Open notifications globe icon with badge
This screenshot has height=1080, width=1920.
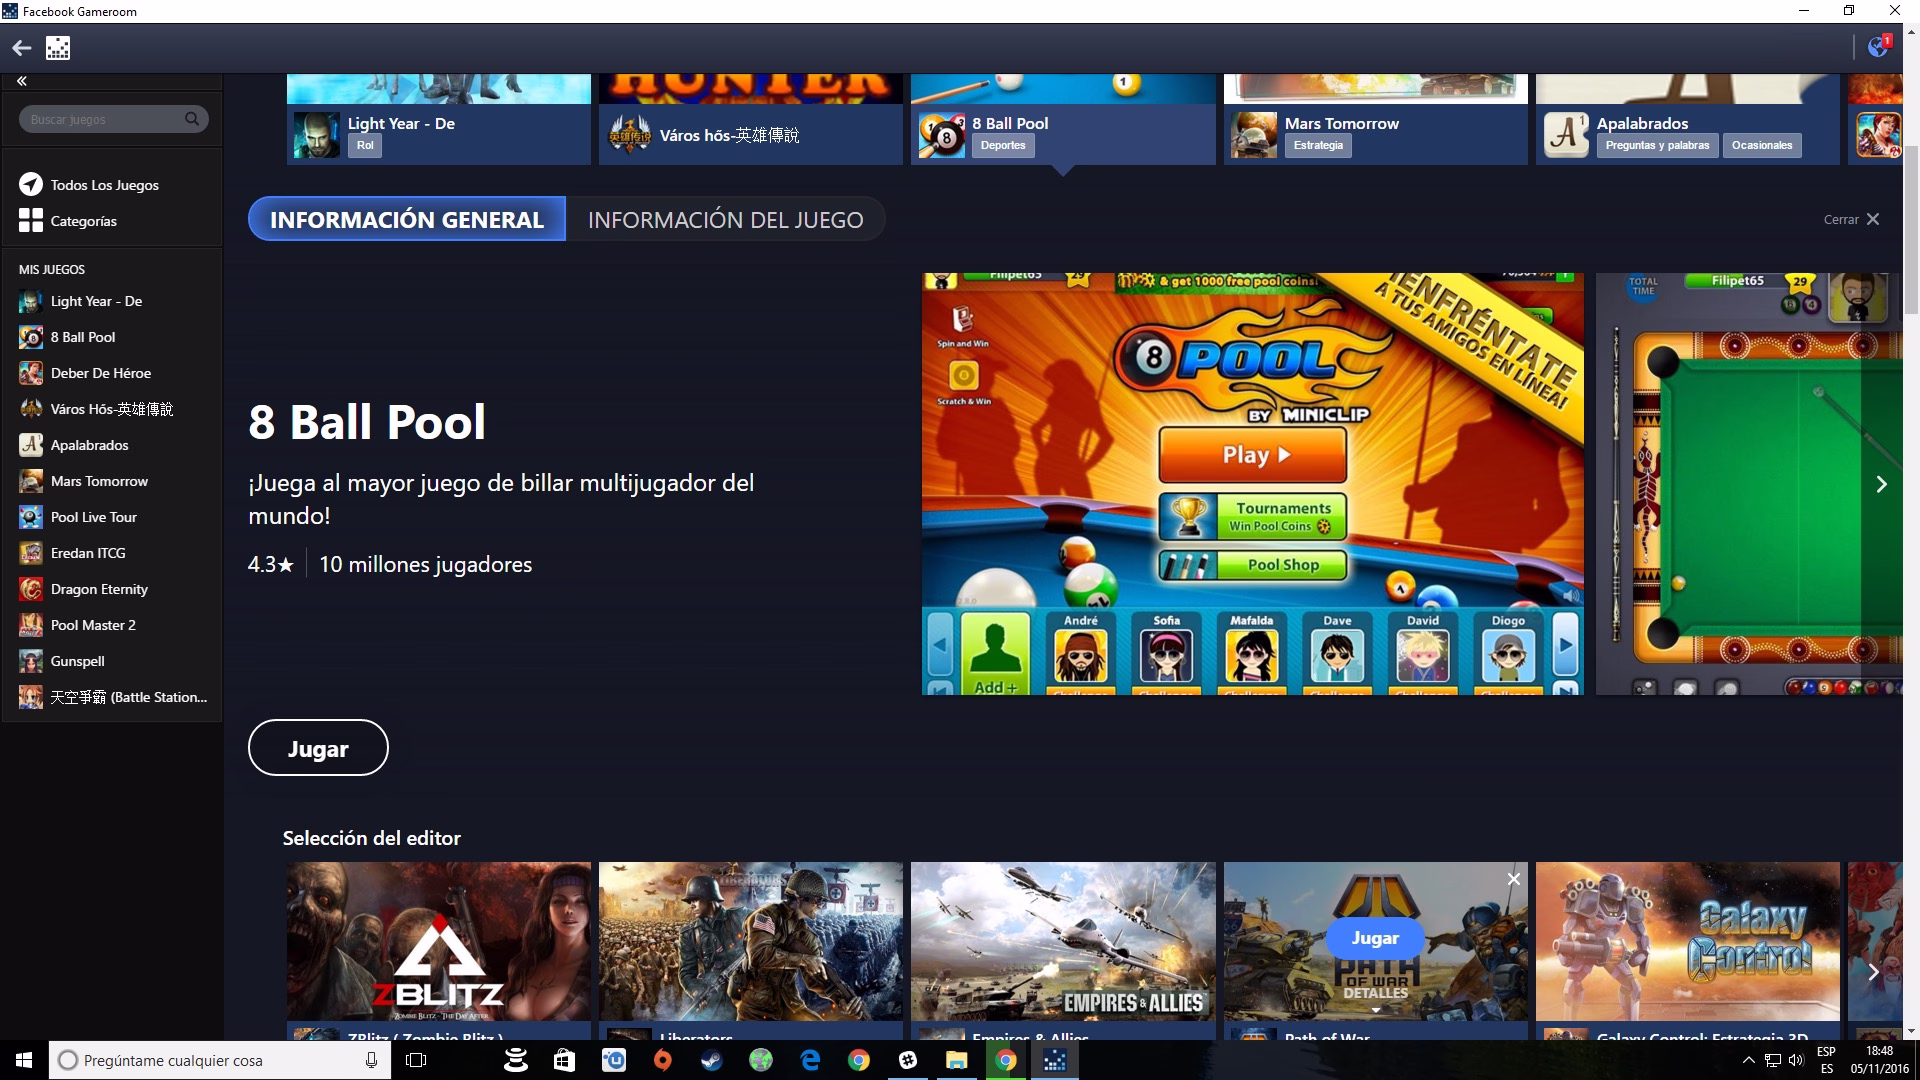pyautogui.click(x=1878, y=47)
